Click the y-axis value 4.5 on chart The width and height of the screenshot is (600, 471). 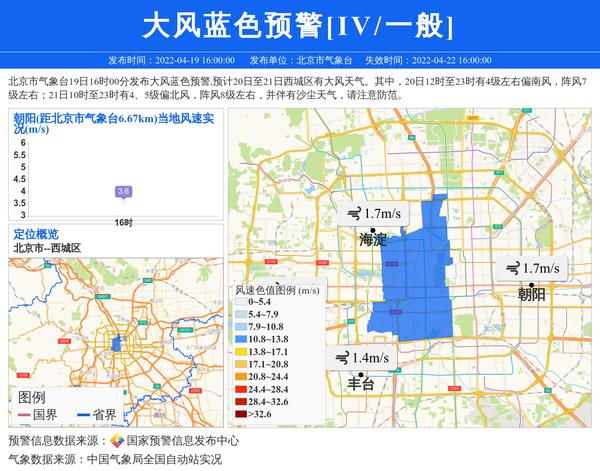click(20, 179)
